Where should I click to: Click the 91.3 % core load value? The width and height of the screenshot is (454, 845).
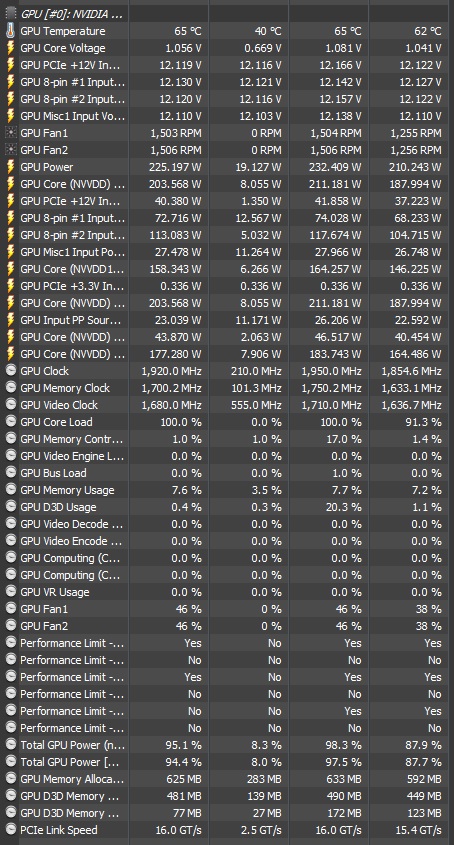click(423, 422)
